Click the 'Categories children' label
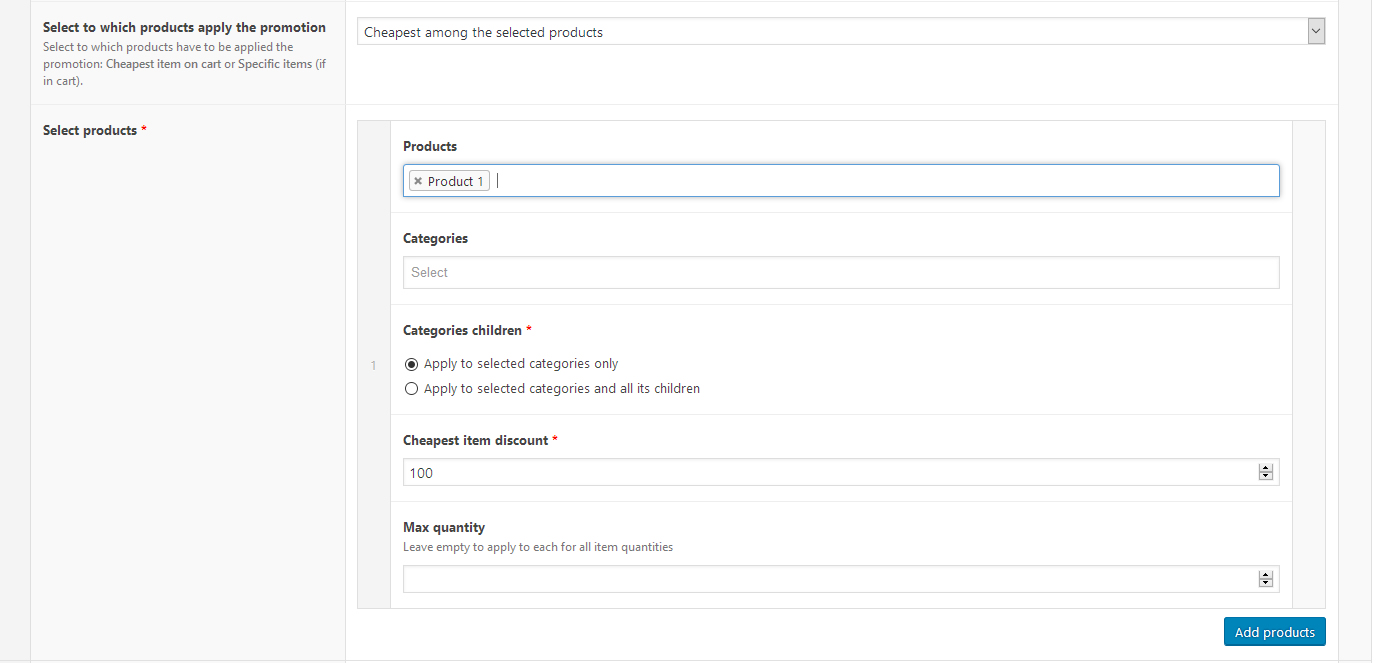This screenshot has height=663, width=1377. coord(462,331)
